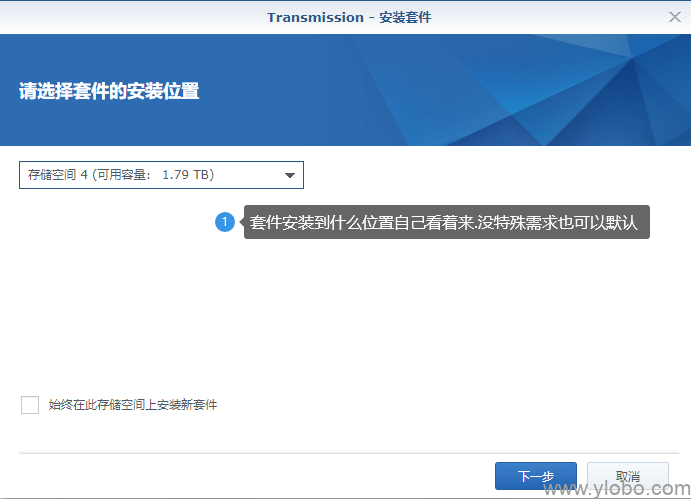This screenshot has height=499, width=691.
Task: Enable always install new packages on this volume
Action: pos(30,405)
